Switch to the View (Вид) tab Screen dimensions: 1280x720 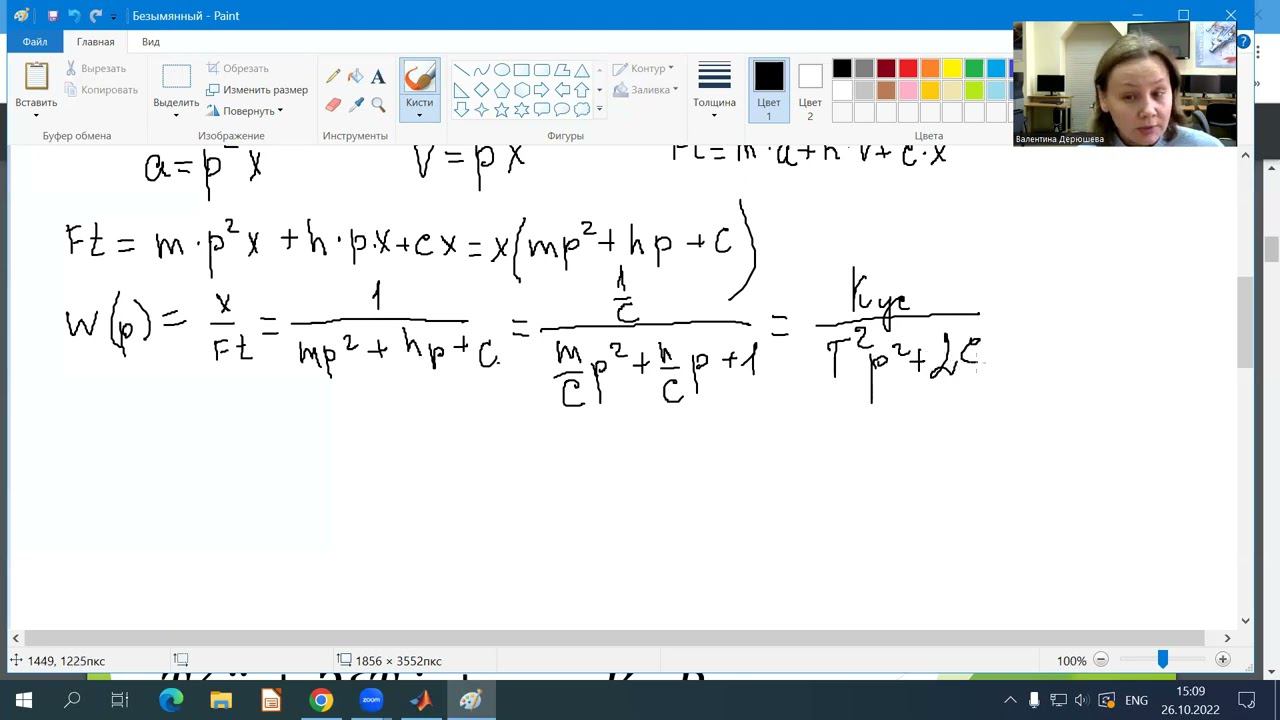pyautogui.click(x=151, y=42)
